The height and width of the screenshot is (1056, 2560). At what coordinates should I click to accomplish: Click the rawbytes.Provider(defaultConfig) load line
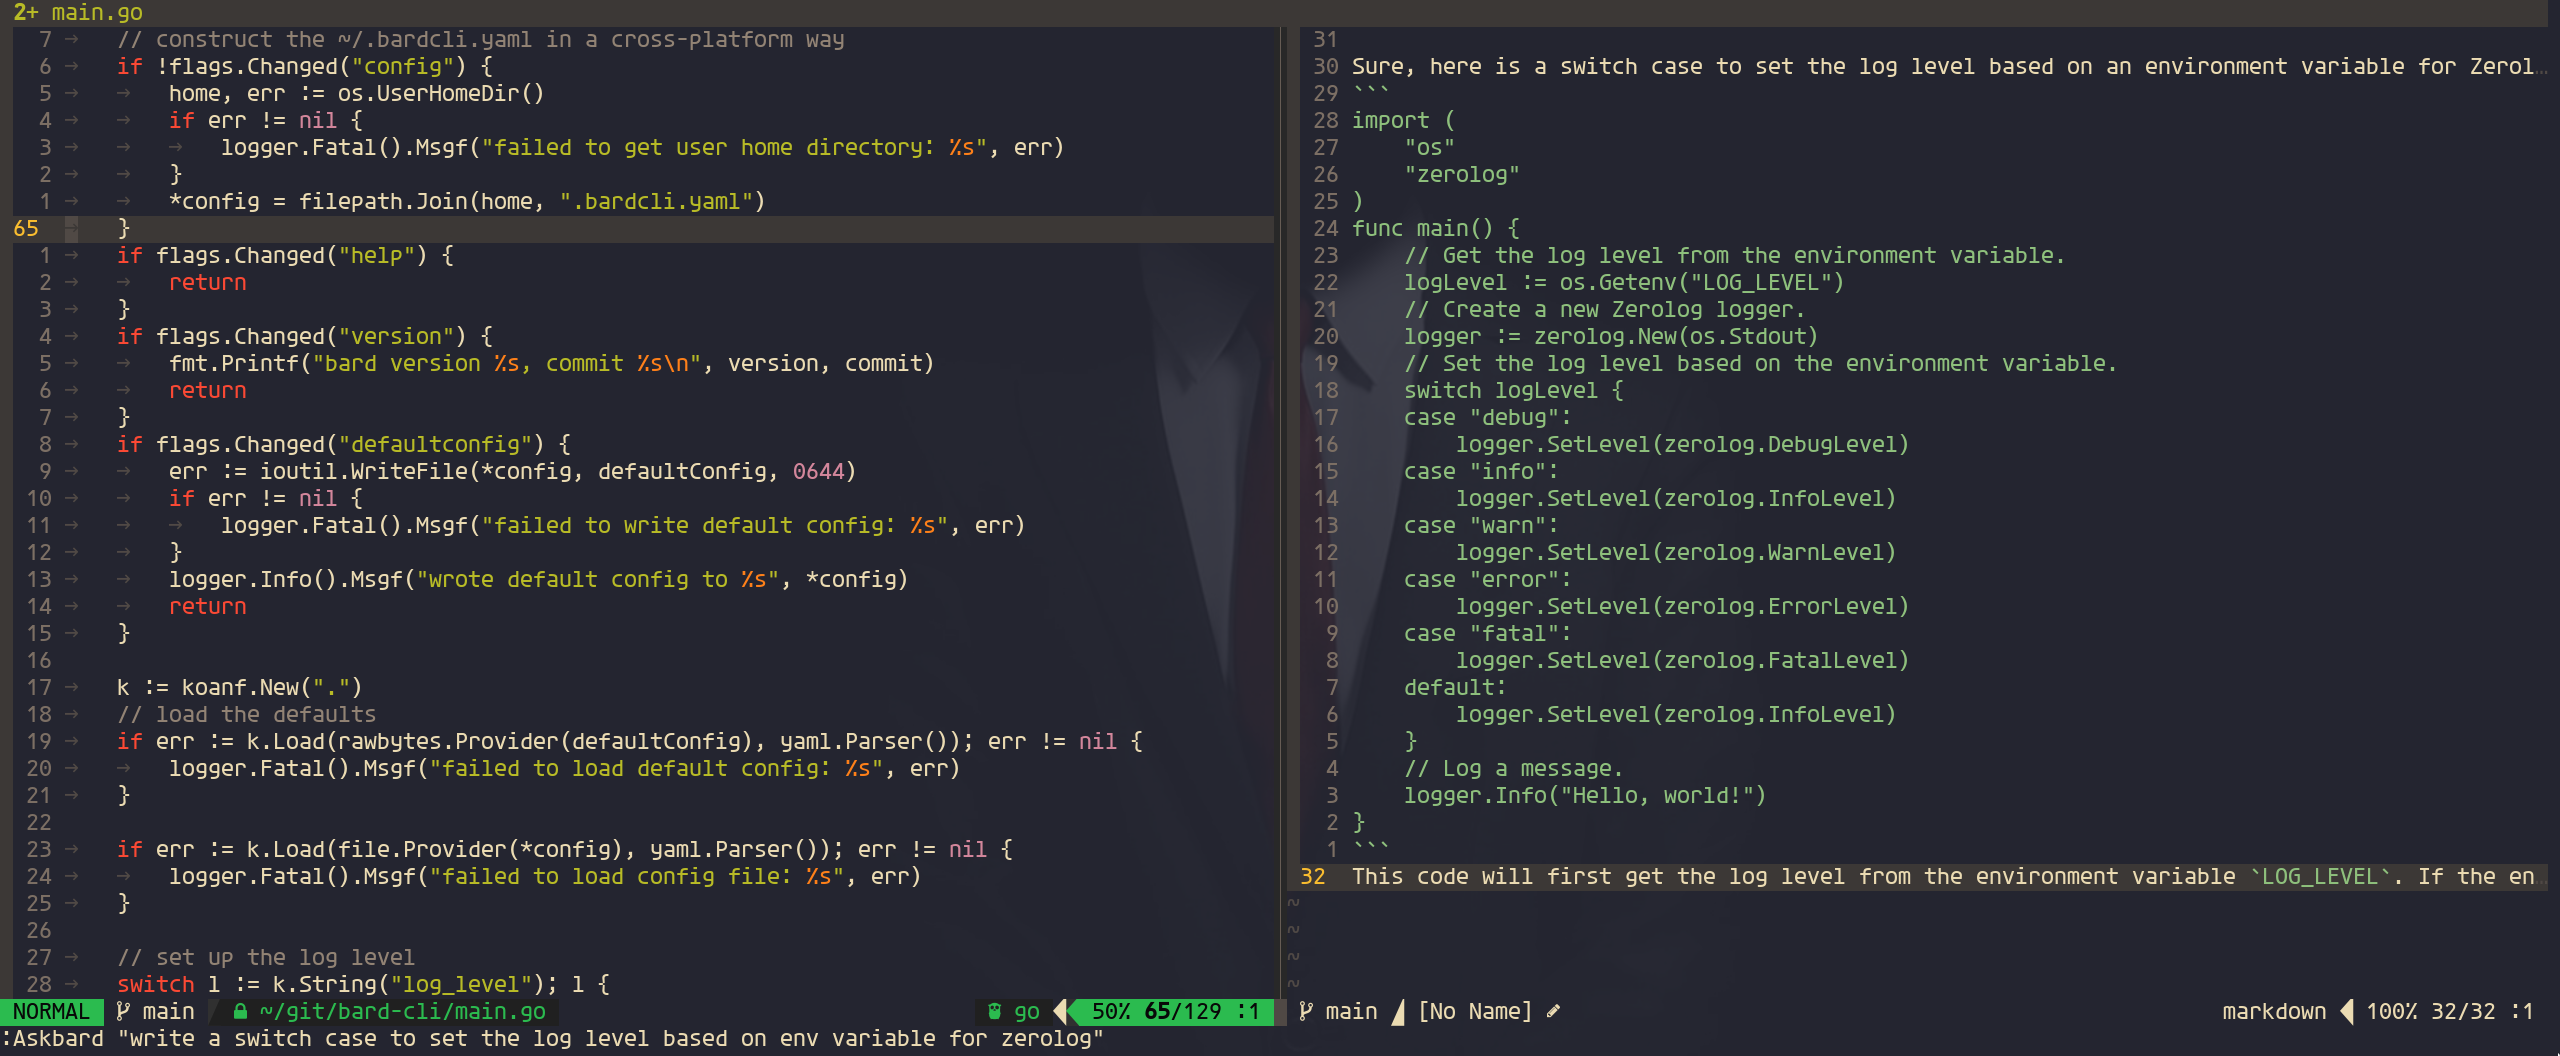(629, 741)
